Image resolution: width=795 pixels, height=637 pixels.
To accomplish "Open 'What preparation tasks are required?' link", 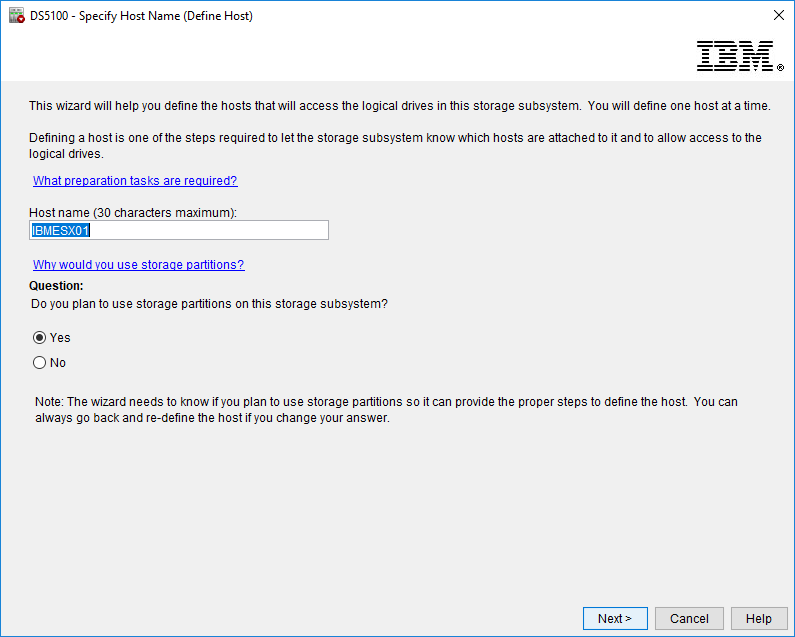I will (x=135, y=181).
